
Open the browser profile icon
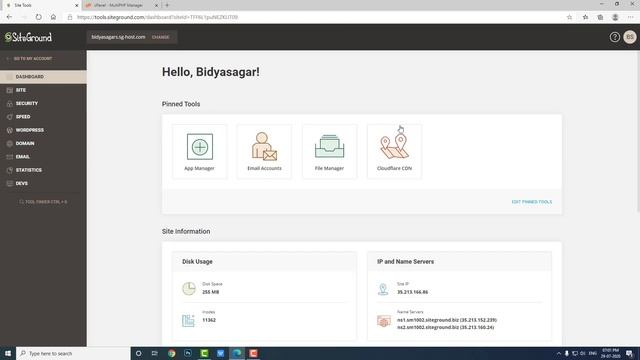coord(615,17)
